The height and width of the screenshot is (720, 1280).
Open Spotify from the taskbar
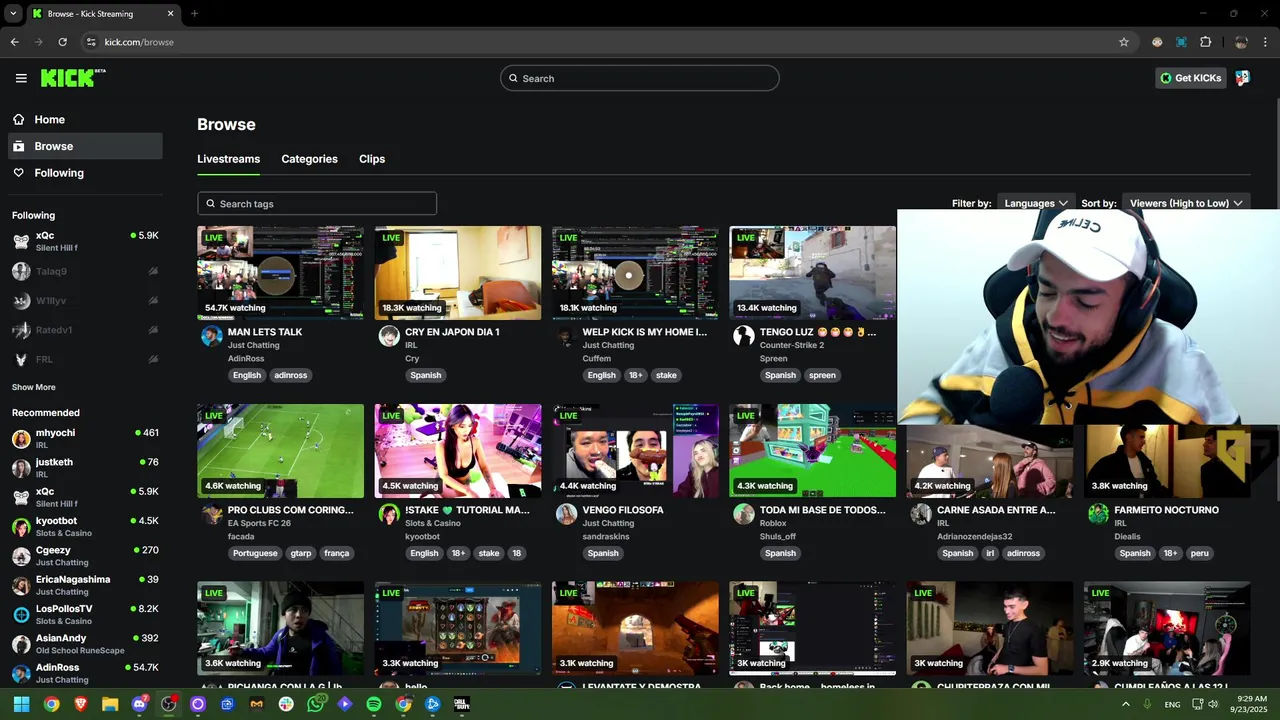(374, 704)
